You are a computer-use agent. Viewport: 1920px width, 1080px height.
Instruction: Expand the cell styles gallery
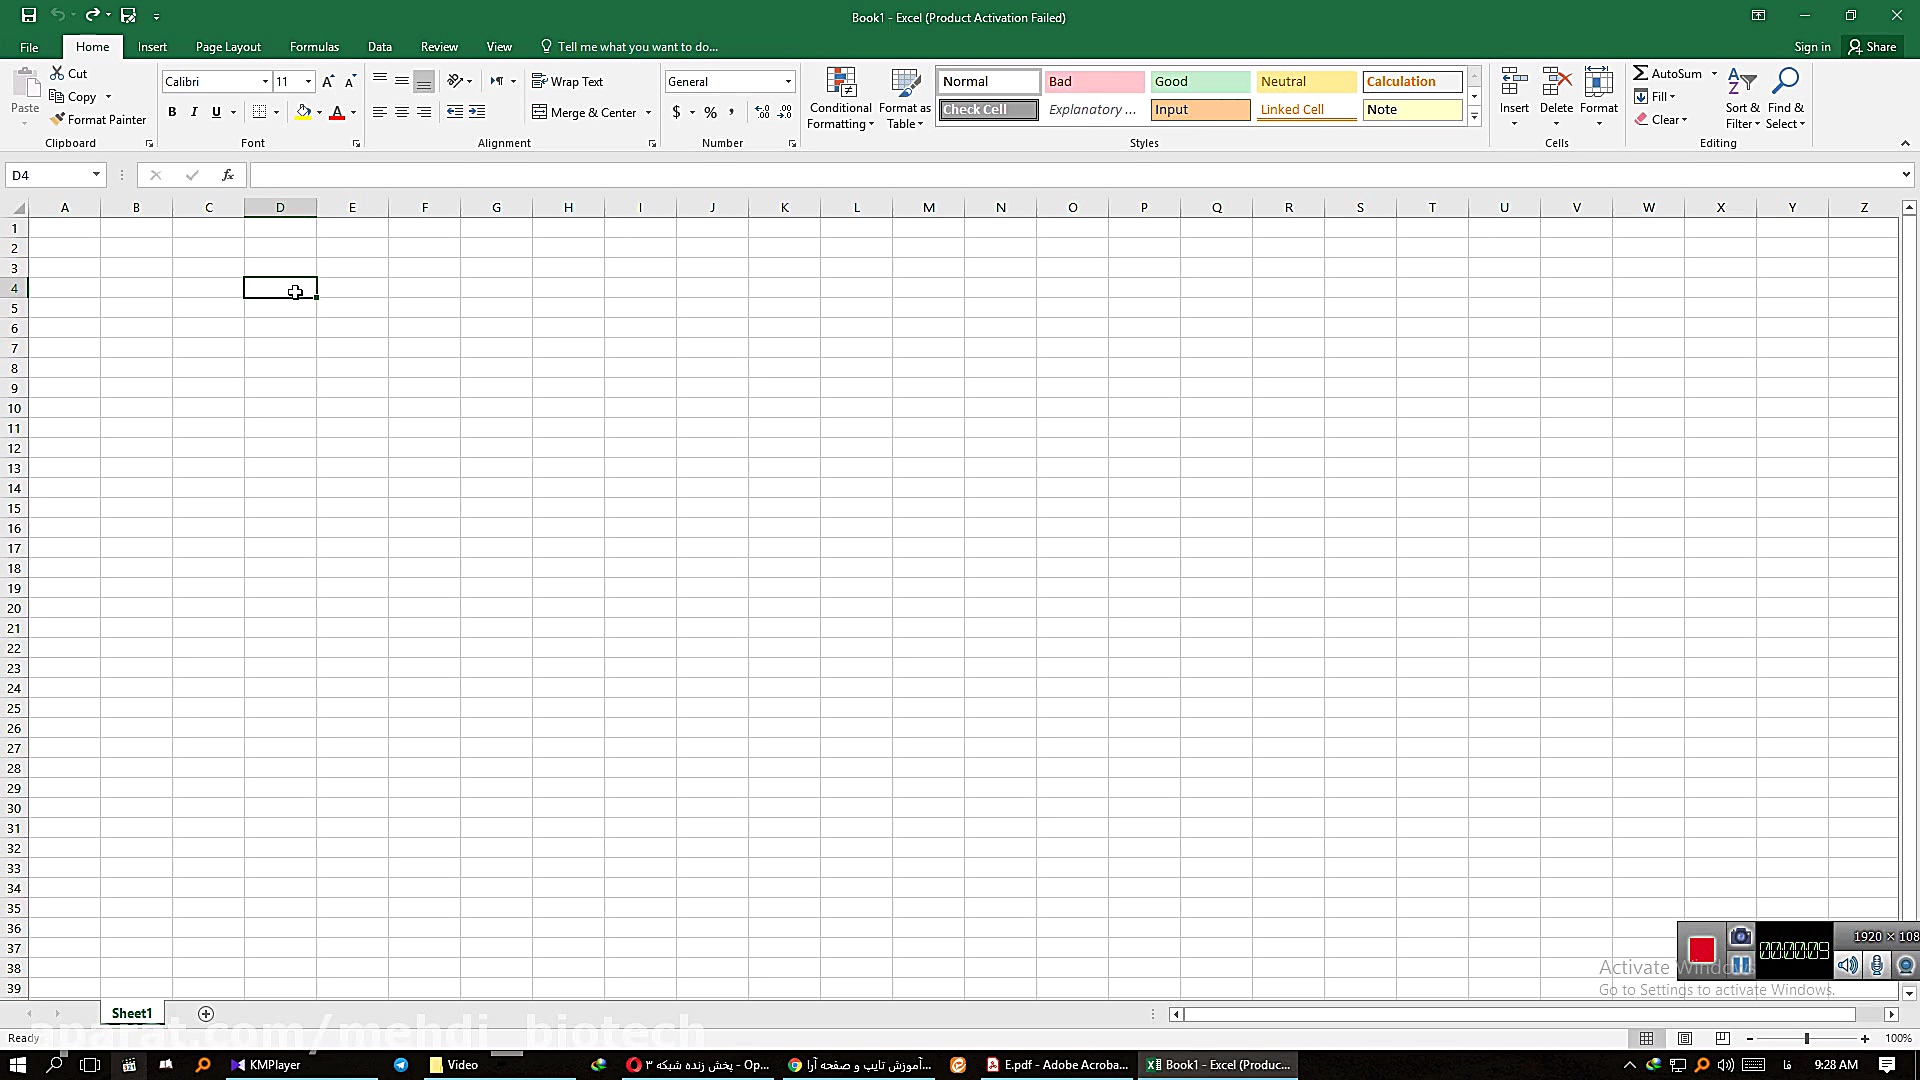point(1474,117)
